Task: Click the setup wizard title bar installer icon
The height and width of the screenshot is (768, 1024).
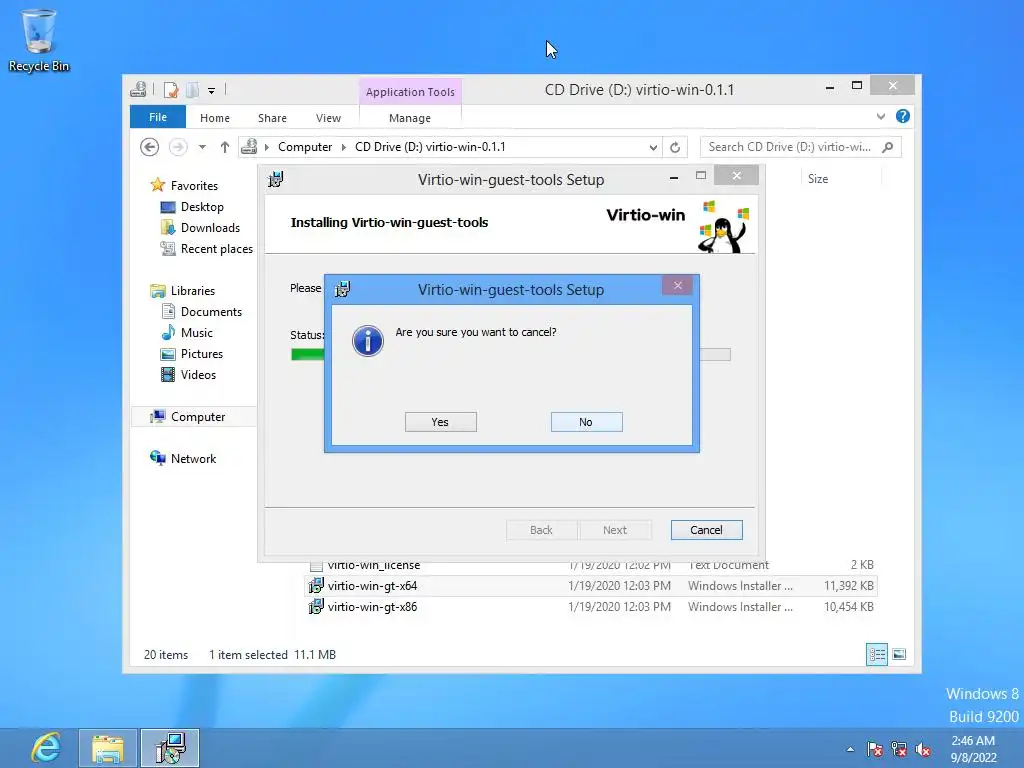Action: coord(276,179)
